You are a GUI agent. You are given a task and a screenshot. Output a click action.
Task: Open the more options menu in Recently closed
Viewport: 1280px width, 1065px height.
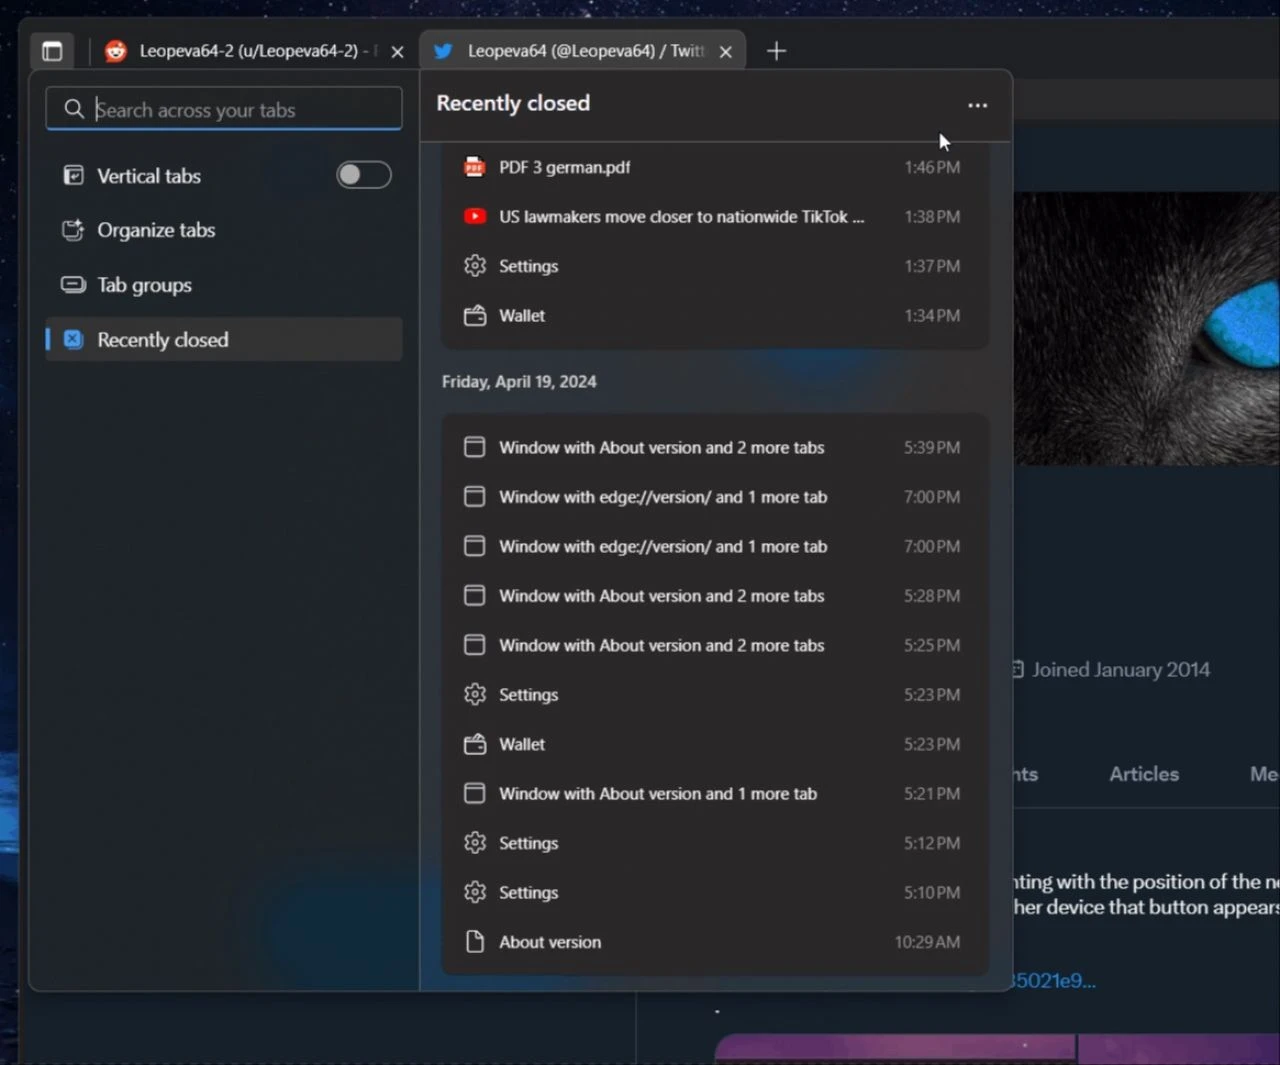(977, 105)
